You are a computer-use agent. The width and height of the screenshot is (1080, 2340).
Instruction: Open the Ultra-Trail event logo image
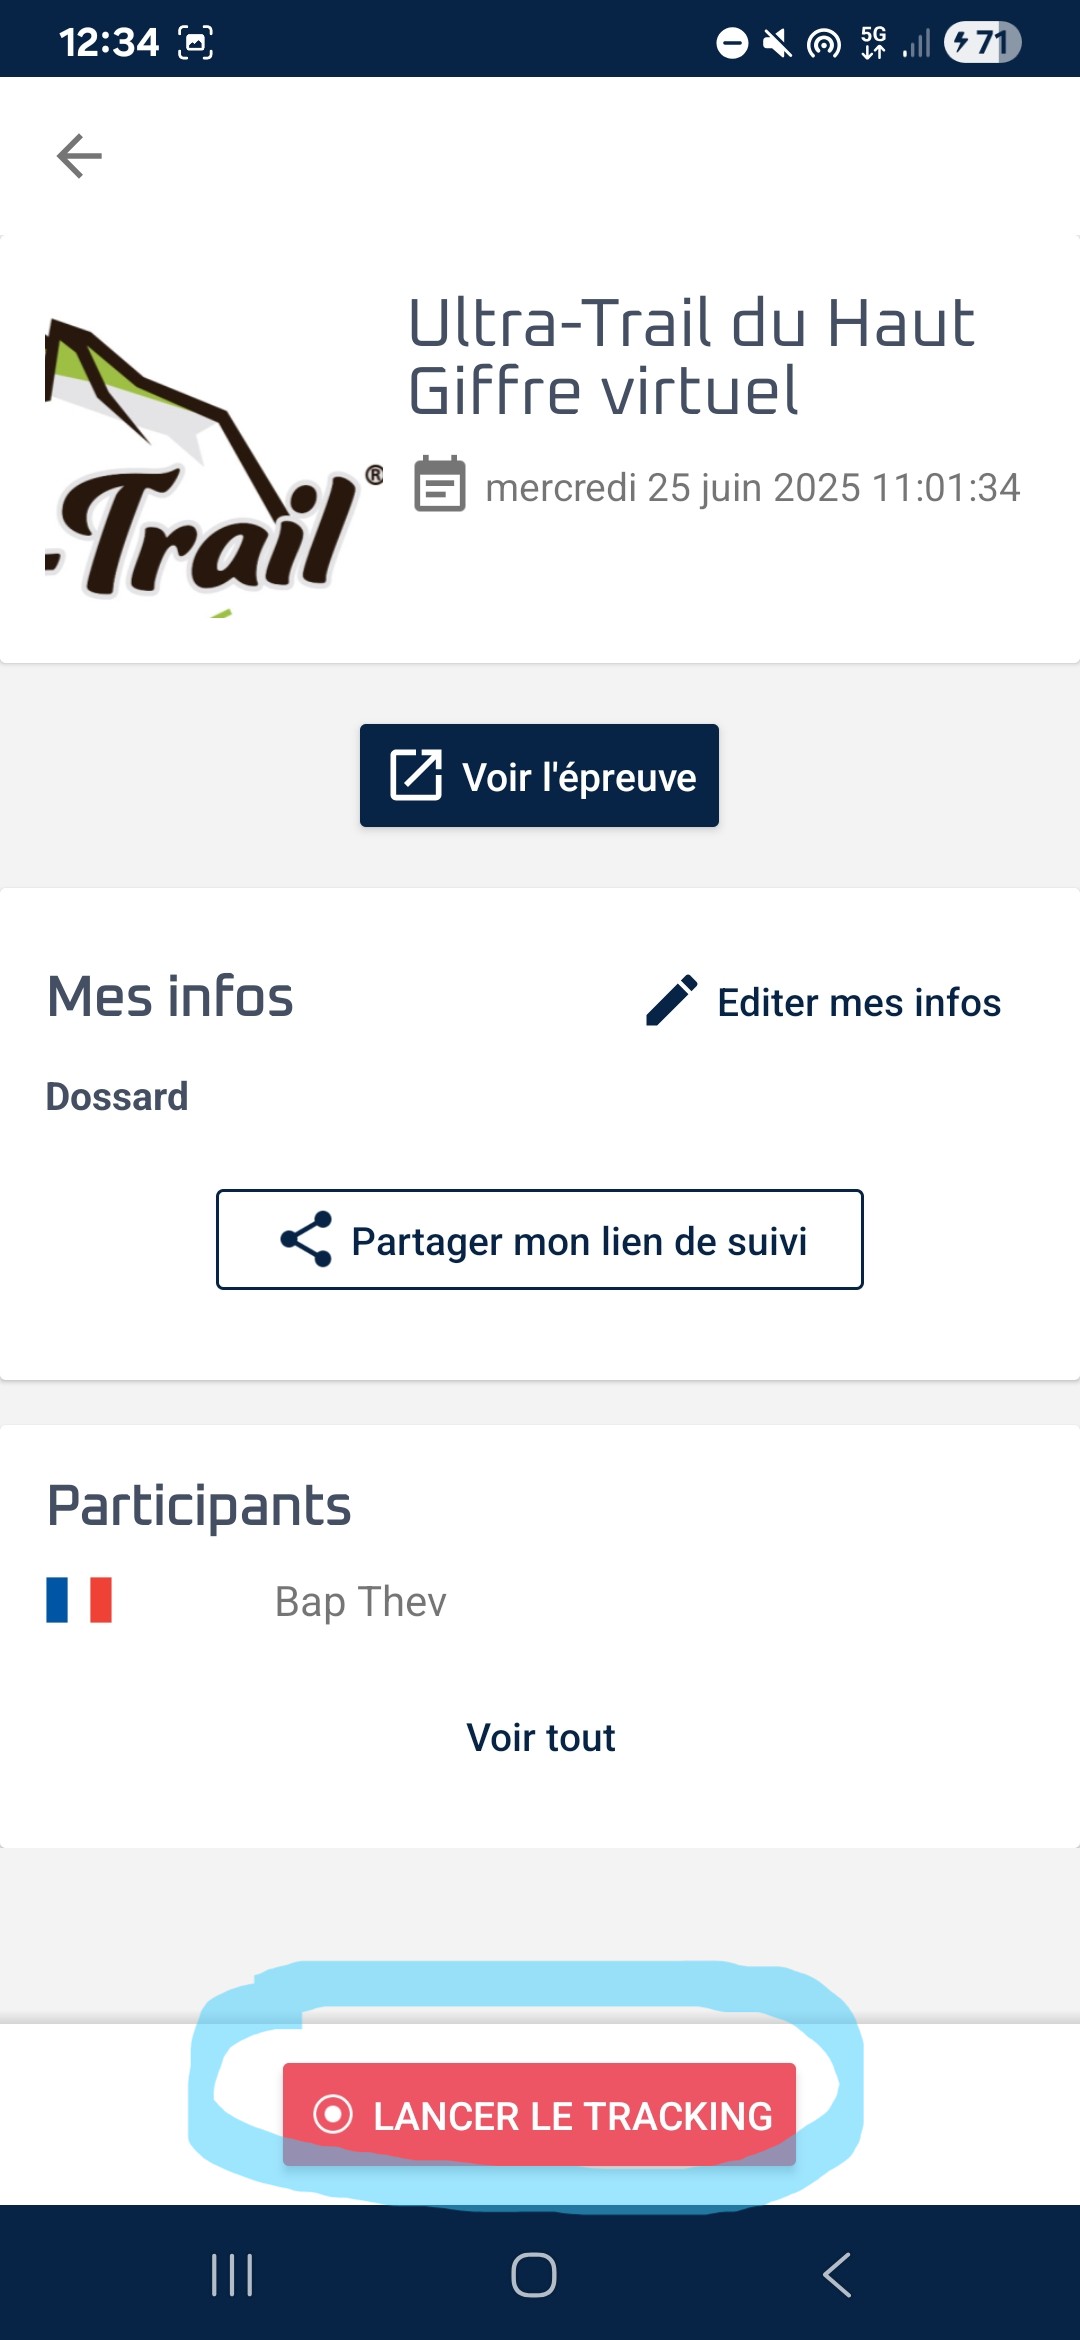point(214,466)
